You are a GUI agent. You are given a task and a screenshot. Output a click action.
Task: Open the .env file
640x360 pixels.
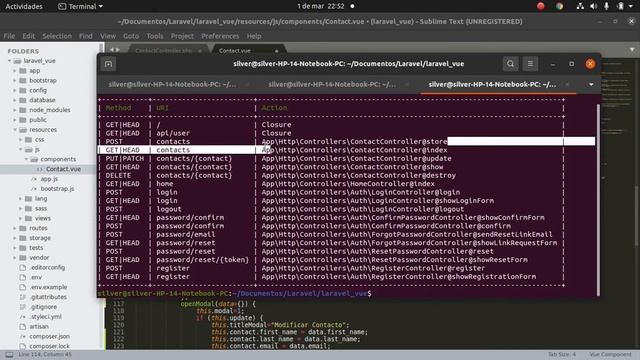pos(36,277)
